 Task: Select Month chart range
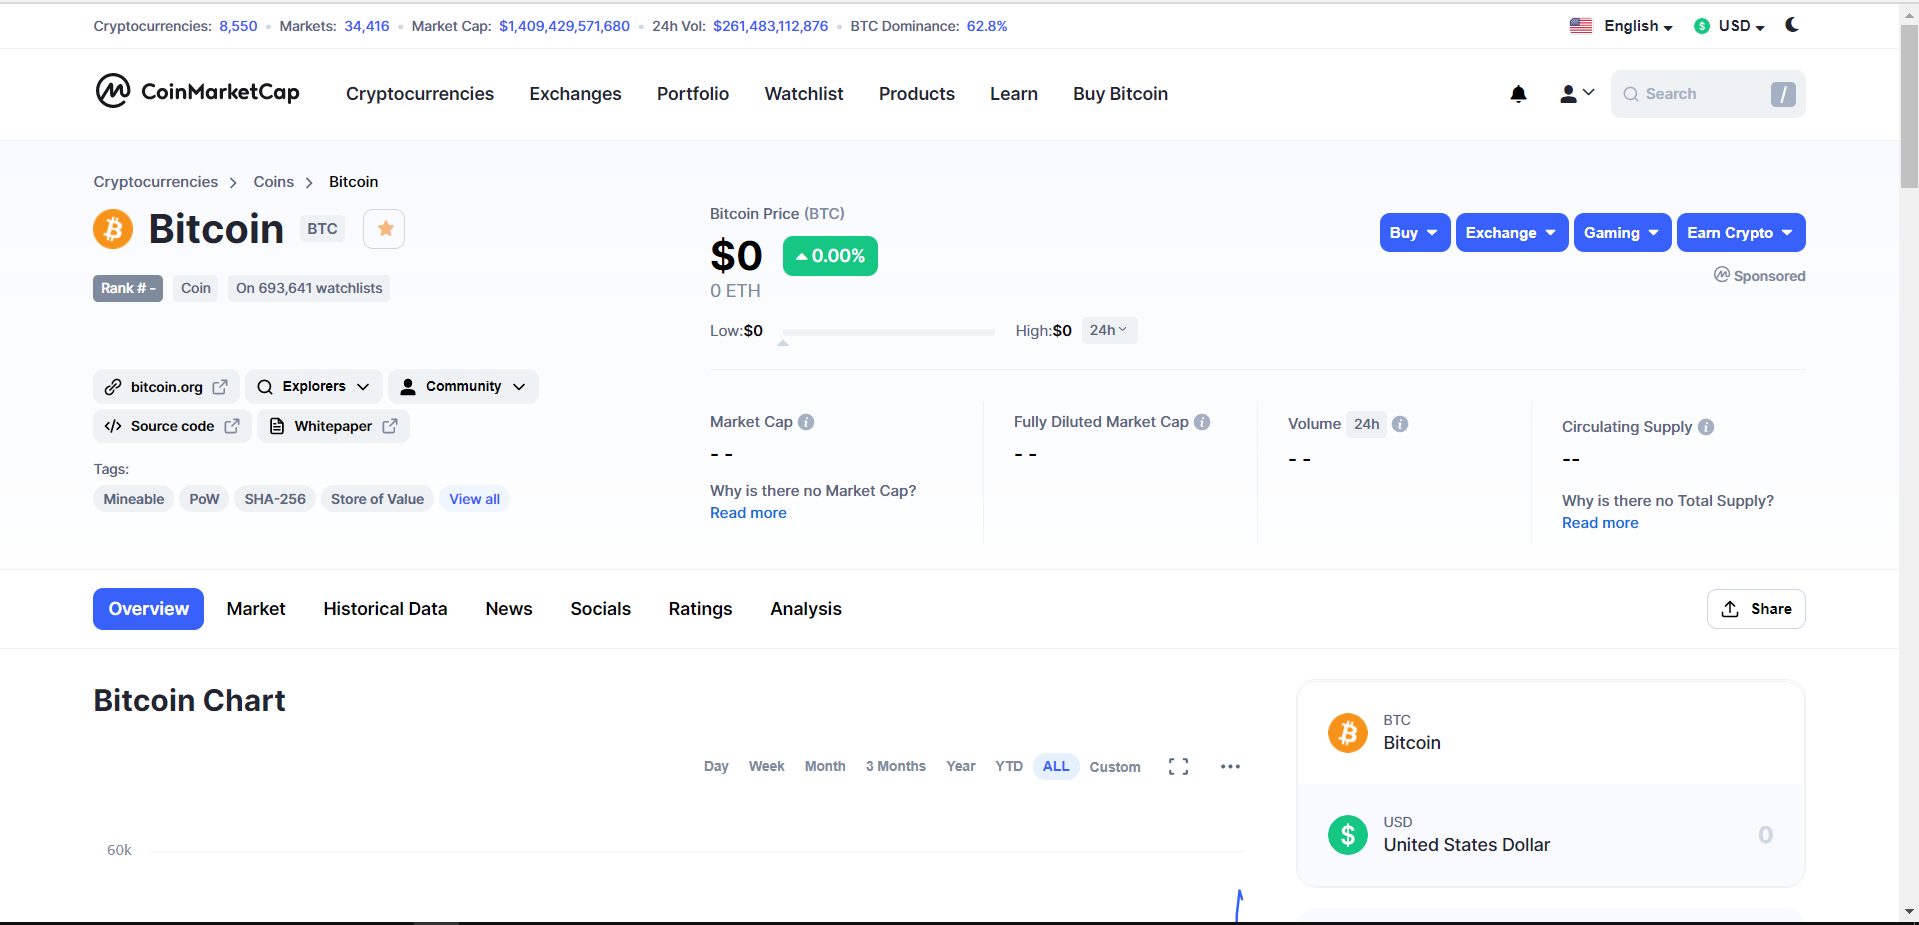point(825,766)
